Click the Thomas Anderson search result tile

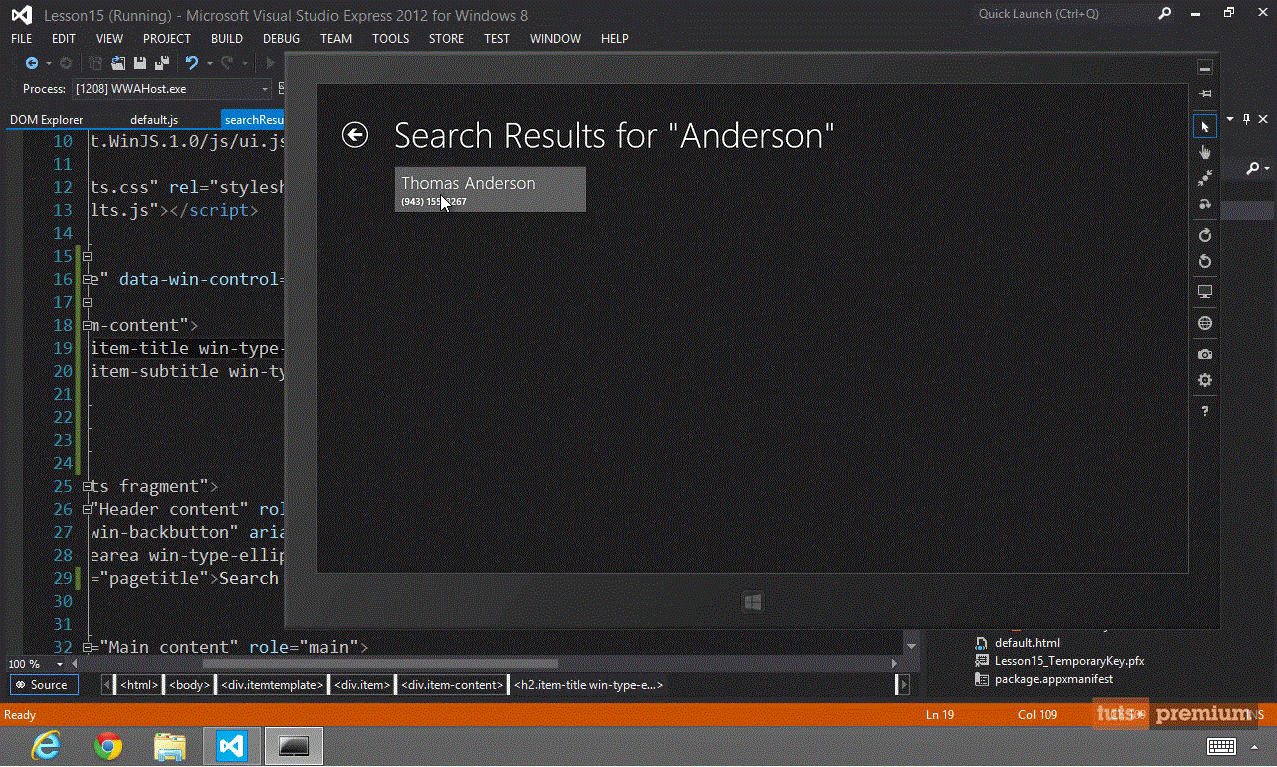point(490,189)
